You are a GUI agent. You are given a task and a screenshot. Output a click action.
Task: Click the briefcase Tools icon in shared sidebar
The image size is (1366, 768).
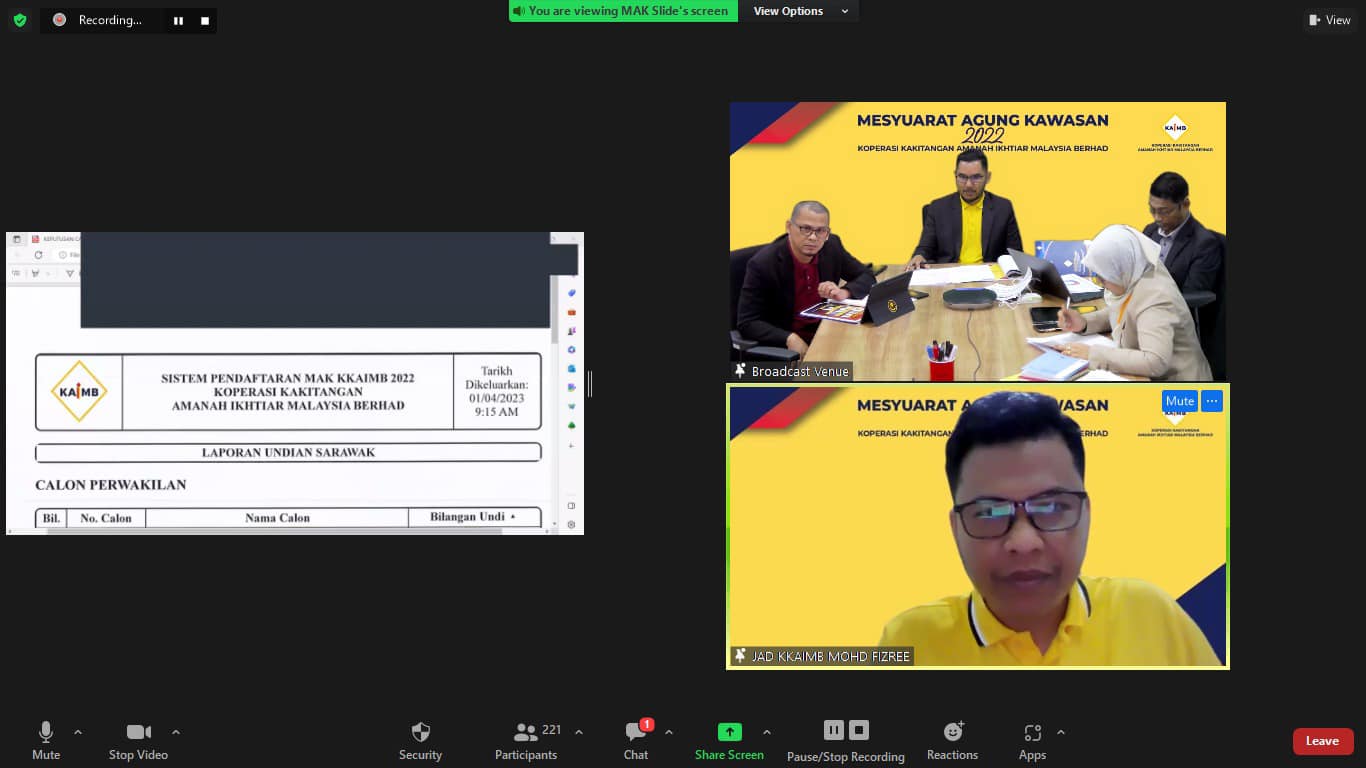(x=571, y=312)
